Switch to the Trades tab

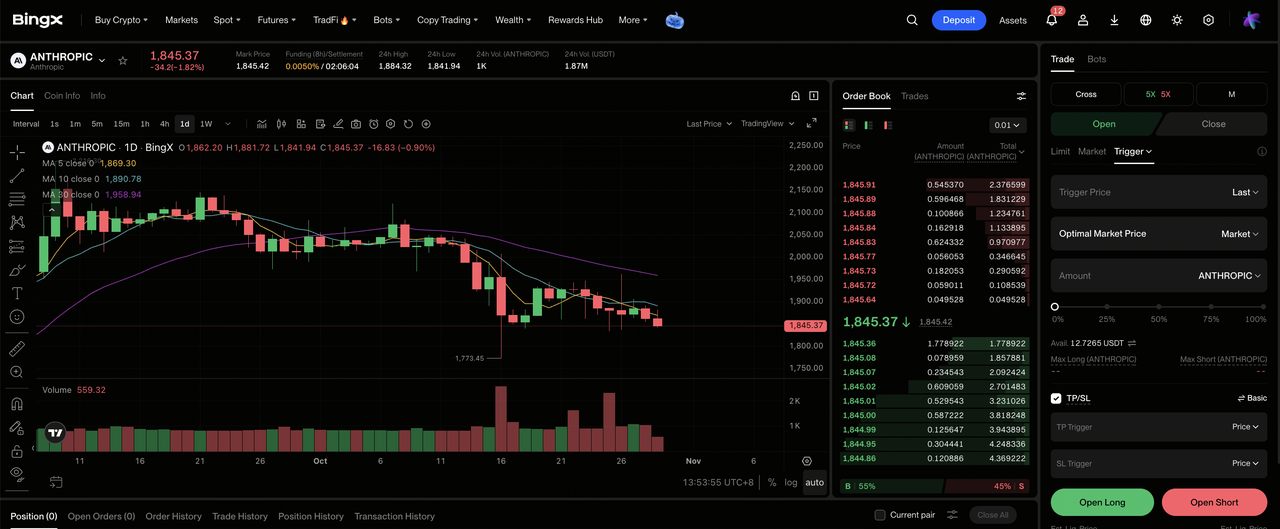tap(914, 96)
